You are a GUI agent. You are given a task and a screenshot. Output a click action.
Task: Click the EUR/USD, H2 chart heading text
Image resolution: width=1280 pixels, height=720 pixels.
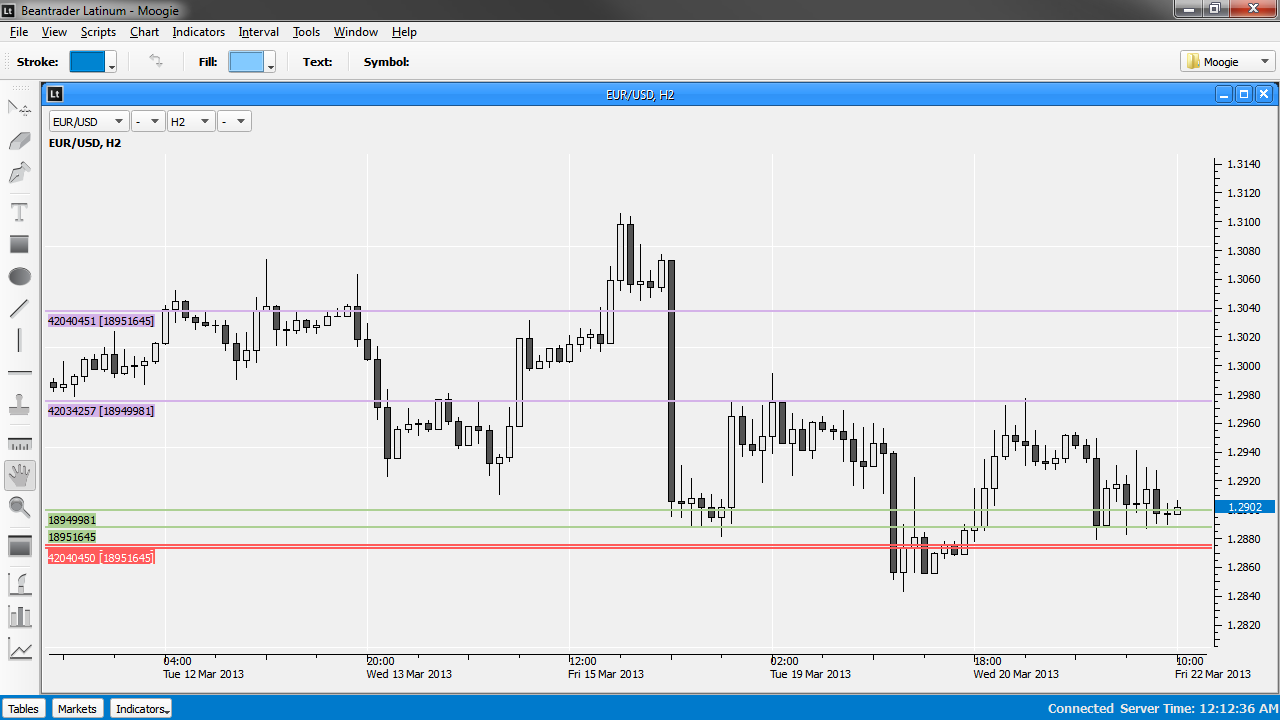pyautogui.click(x=85, y=143)
